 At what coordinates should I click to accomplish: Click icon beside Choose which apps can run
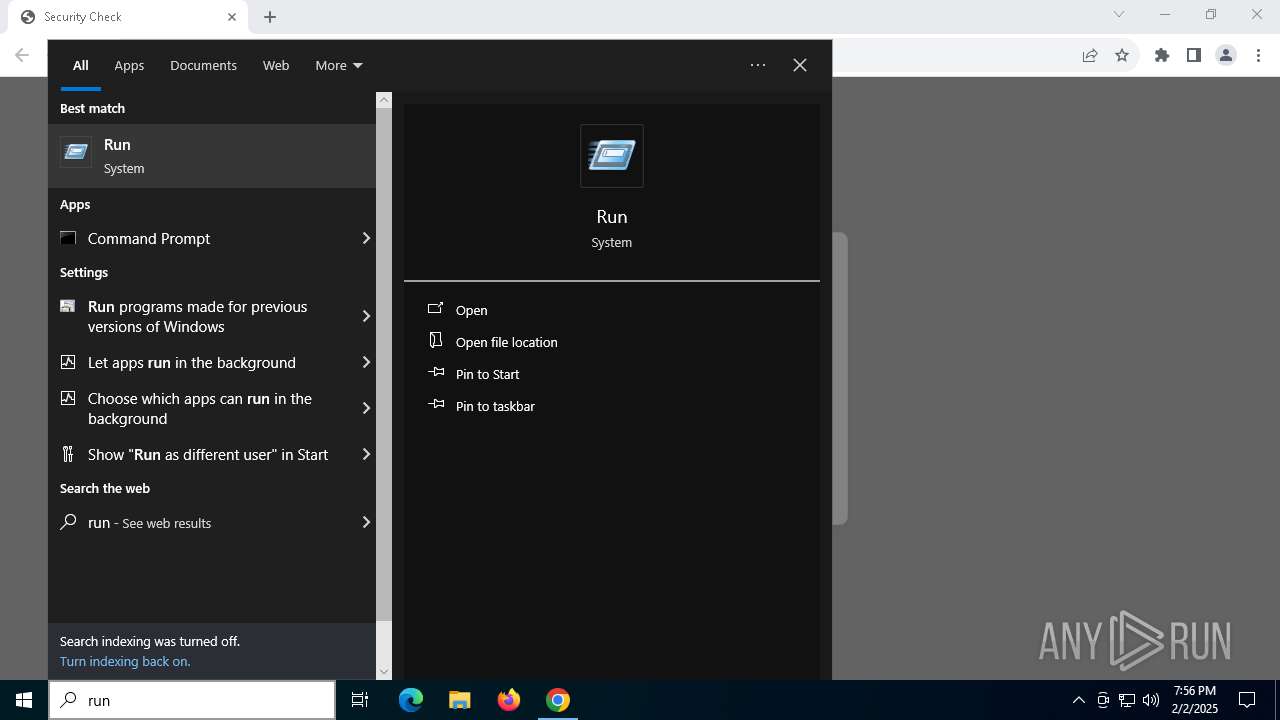pos(68,398)
